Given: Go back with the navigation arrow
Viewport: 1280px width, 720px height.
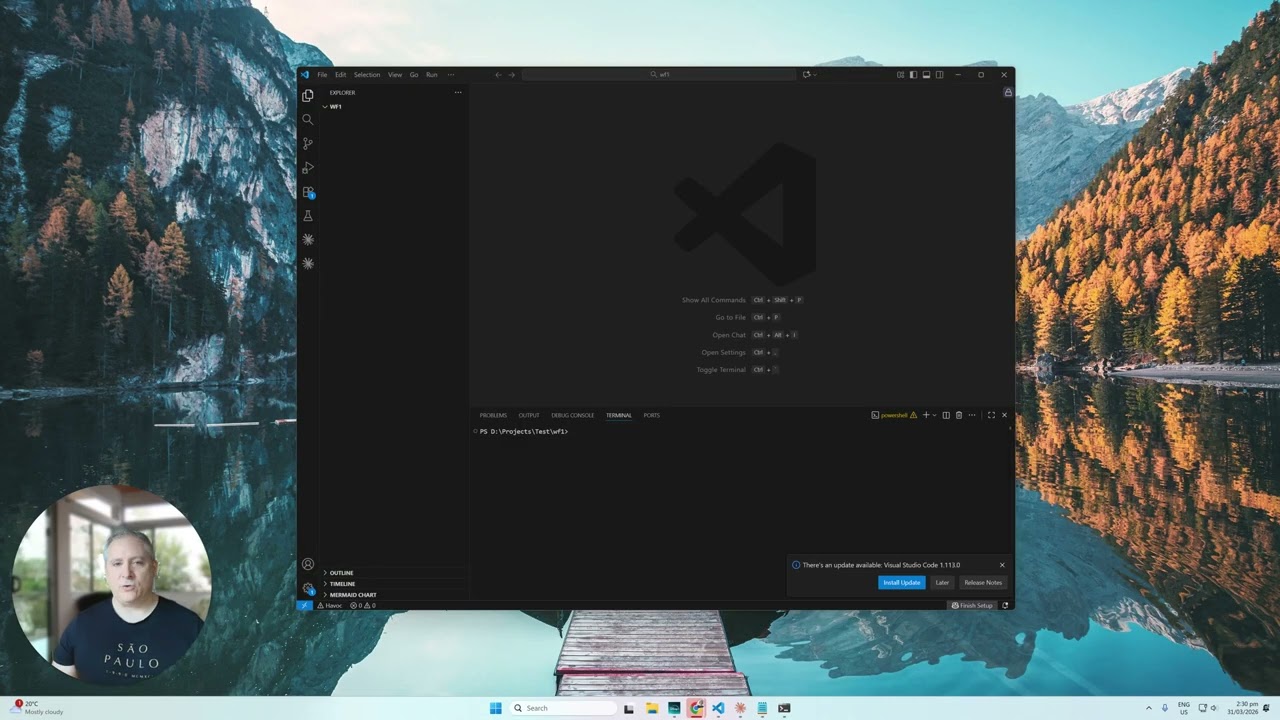Looking at the screenshot, I should [x=498, y=74].
